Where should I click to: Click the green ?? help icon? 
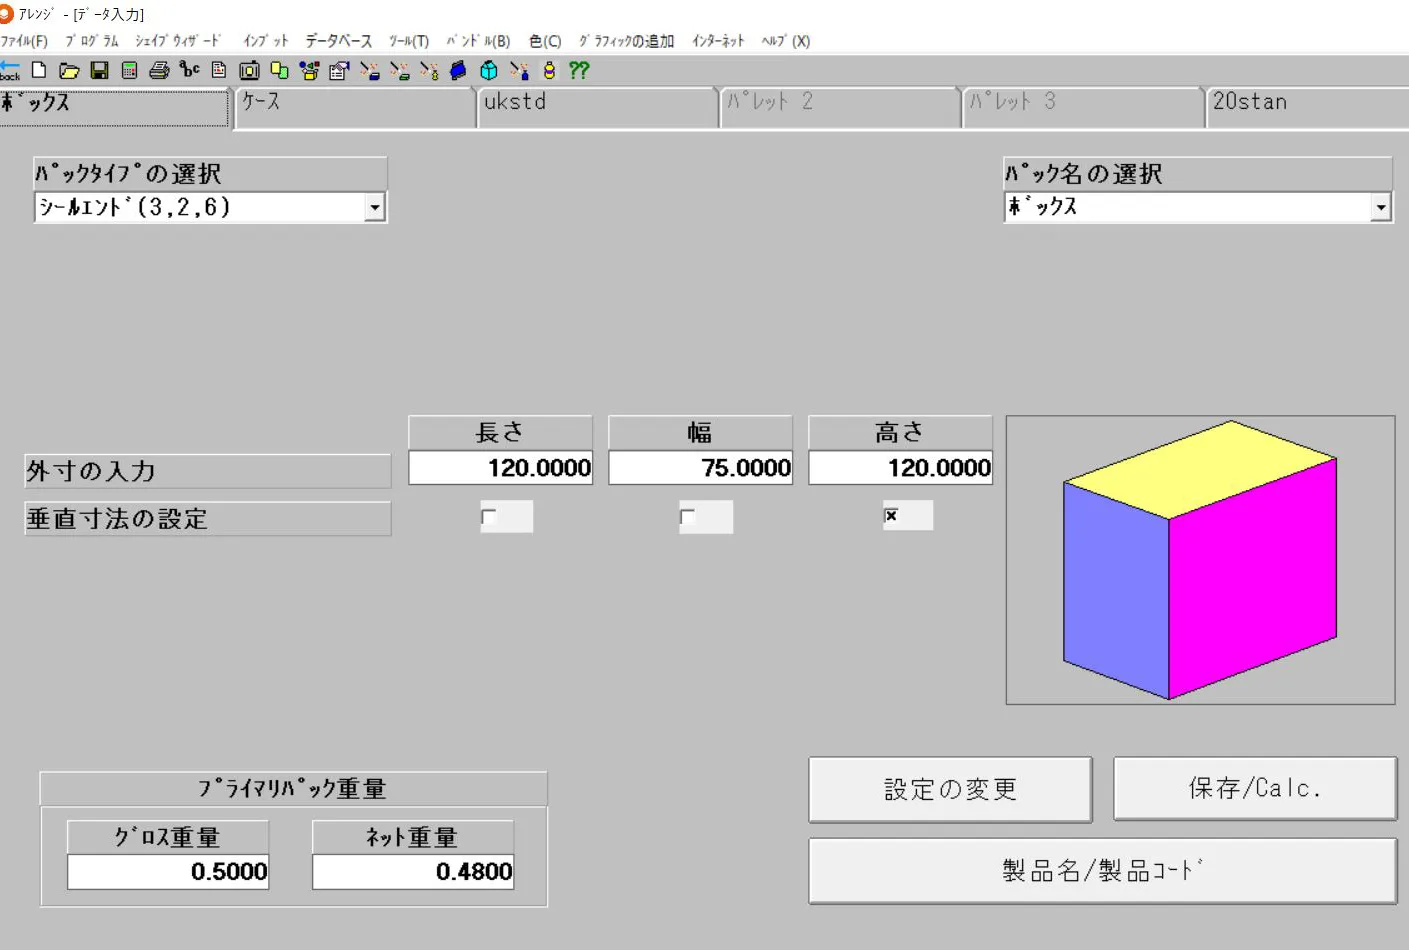pos(578,70)
